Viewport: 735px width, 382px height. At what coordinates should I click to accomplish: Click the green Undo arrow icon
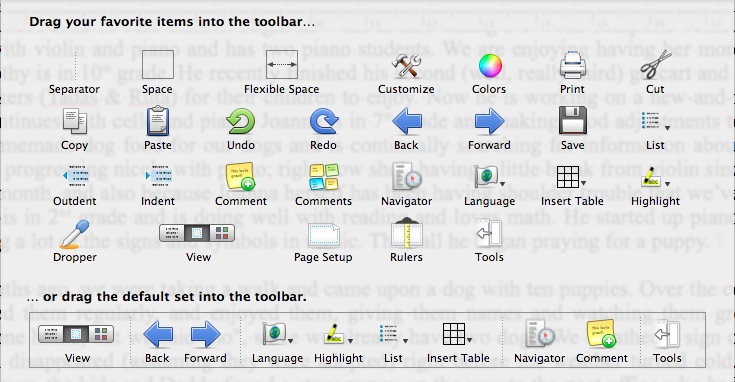click(240, 121)
